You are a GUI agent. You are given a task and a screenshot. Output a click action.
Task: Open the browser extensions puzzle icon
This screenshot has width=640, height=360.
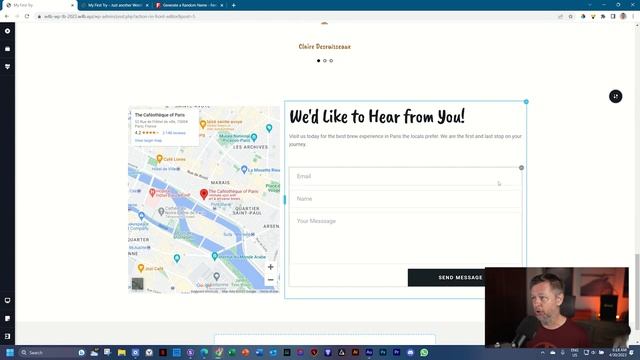click(x=603, y=16)
